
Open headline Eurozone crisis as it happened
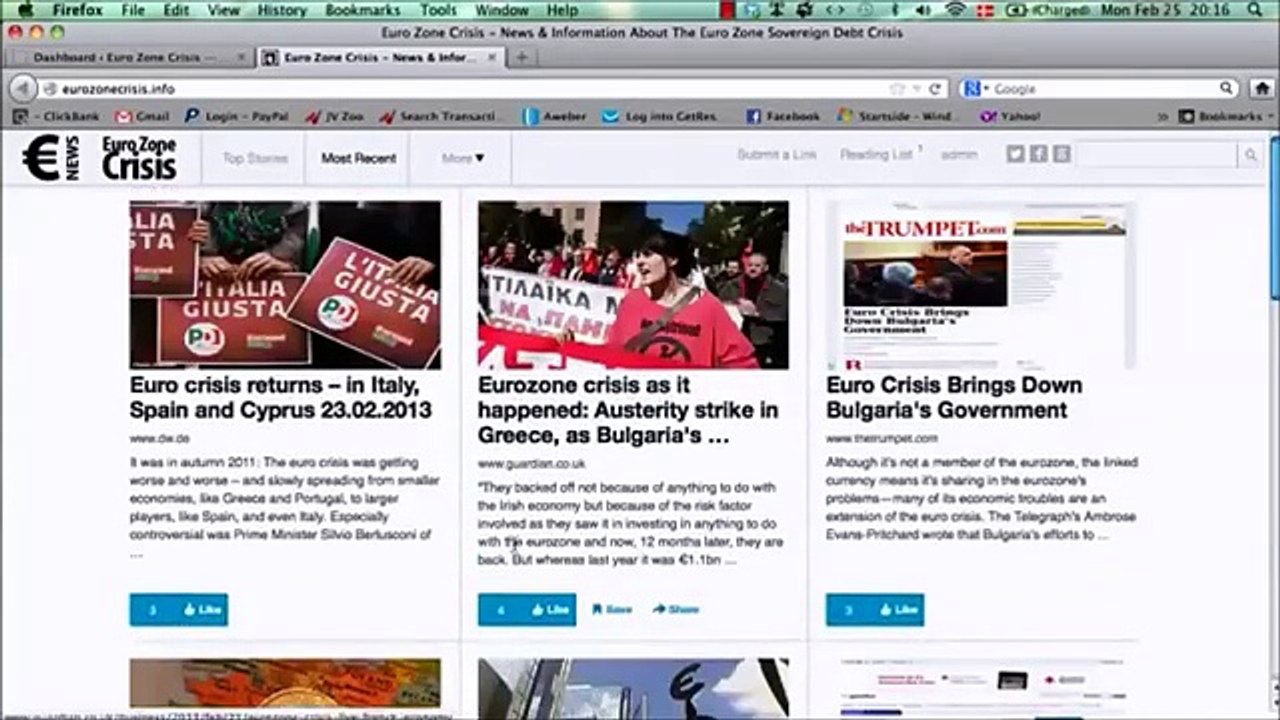[628, 411]
